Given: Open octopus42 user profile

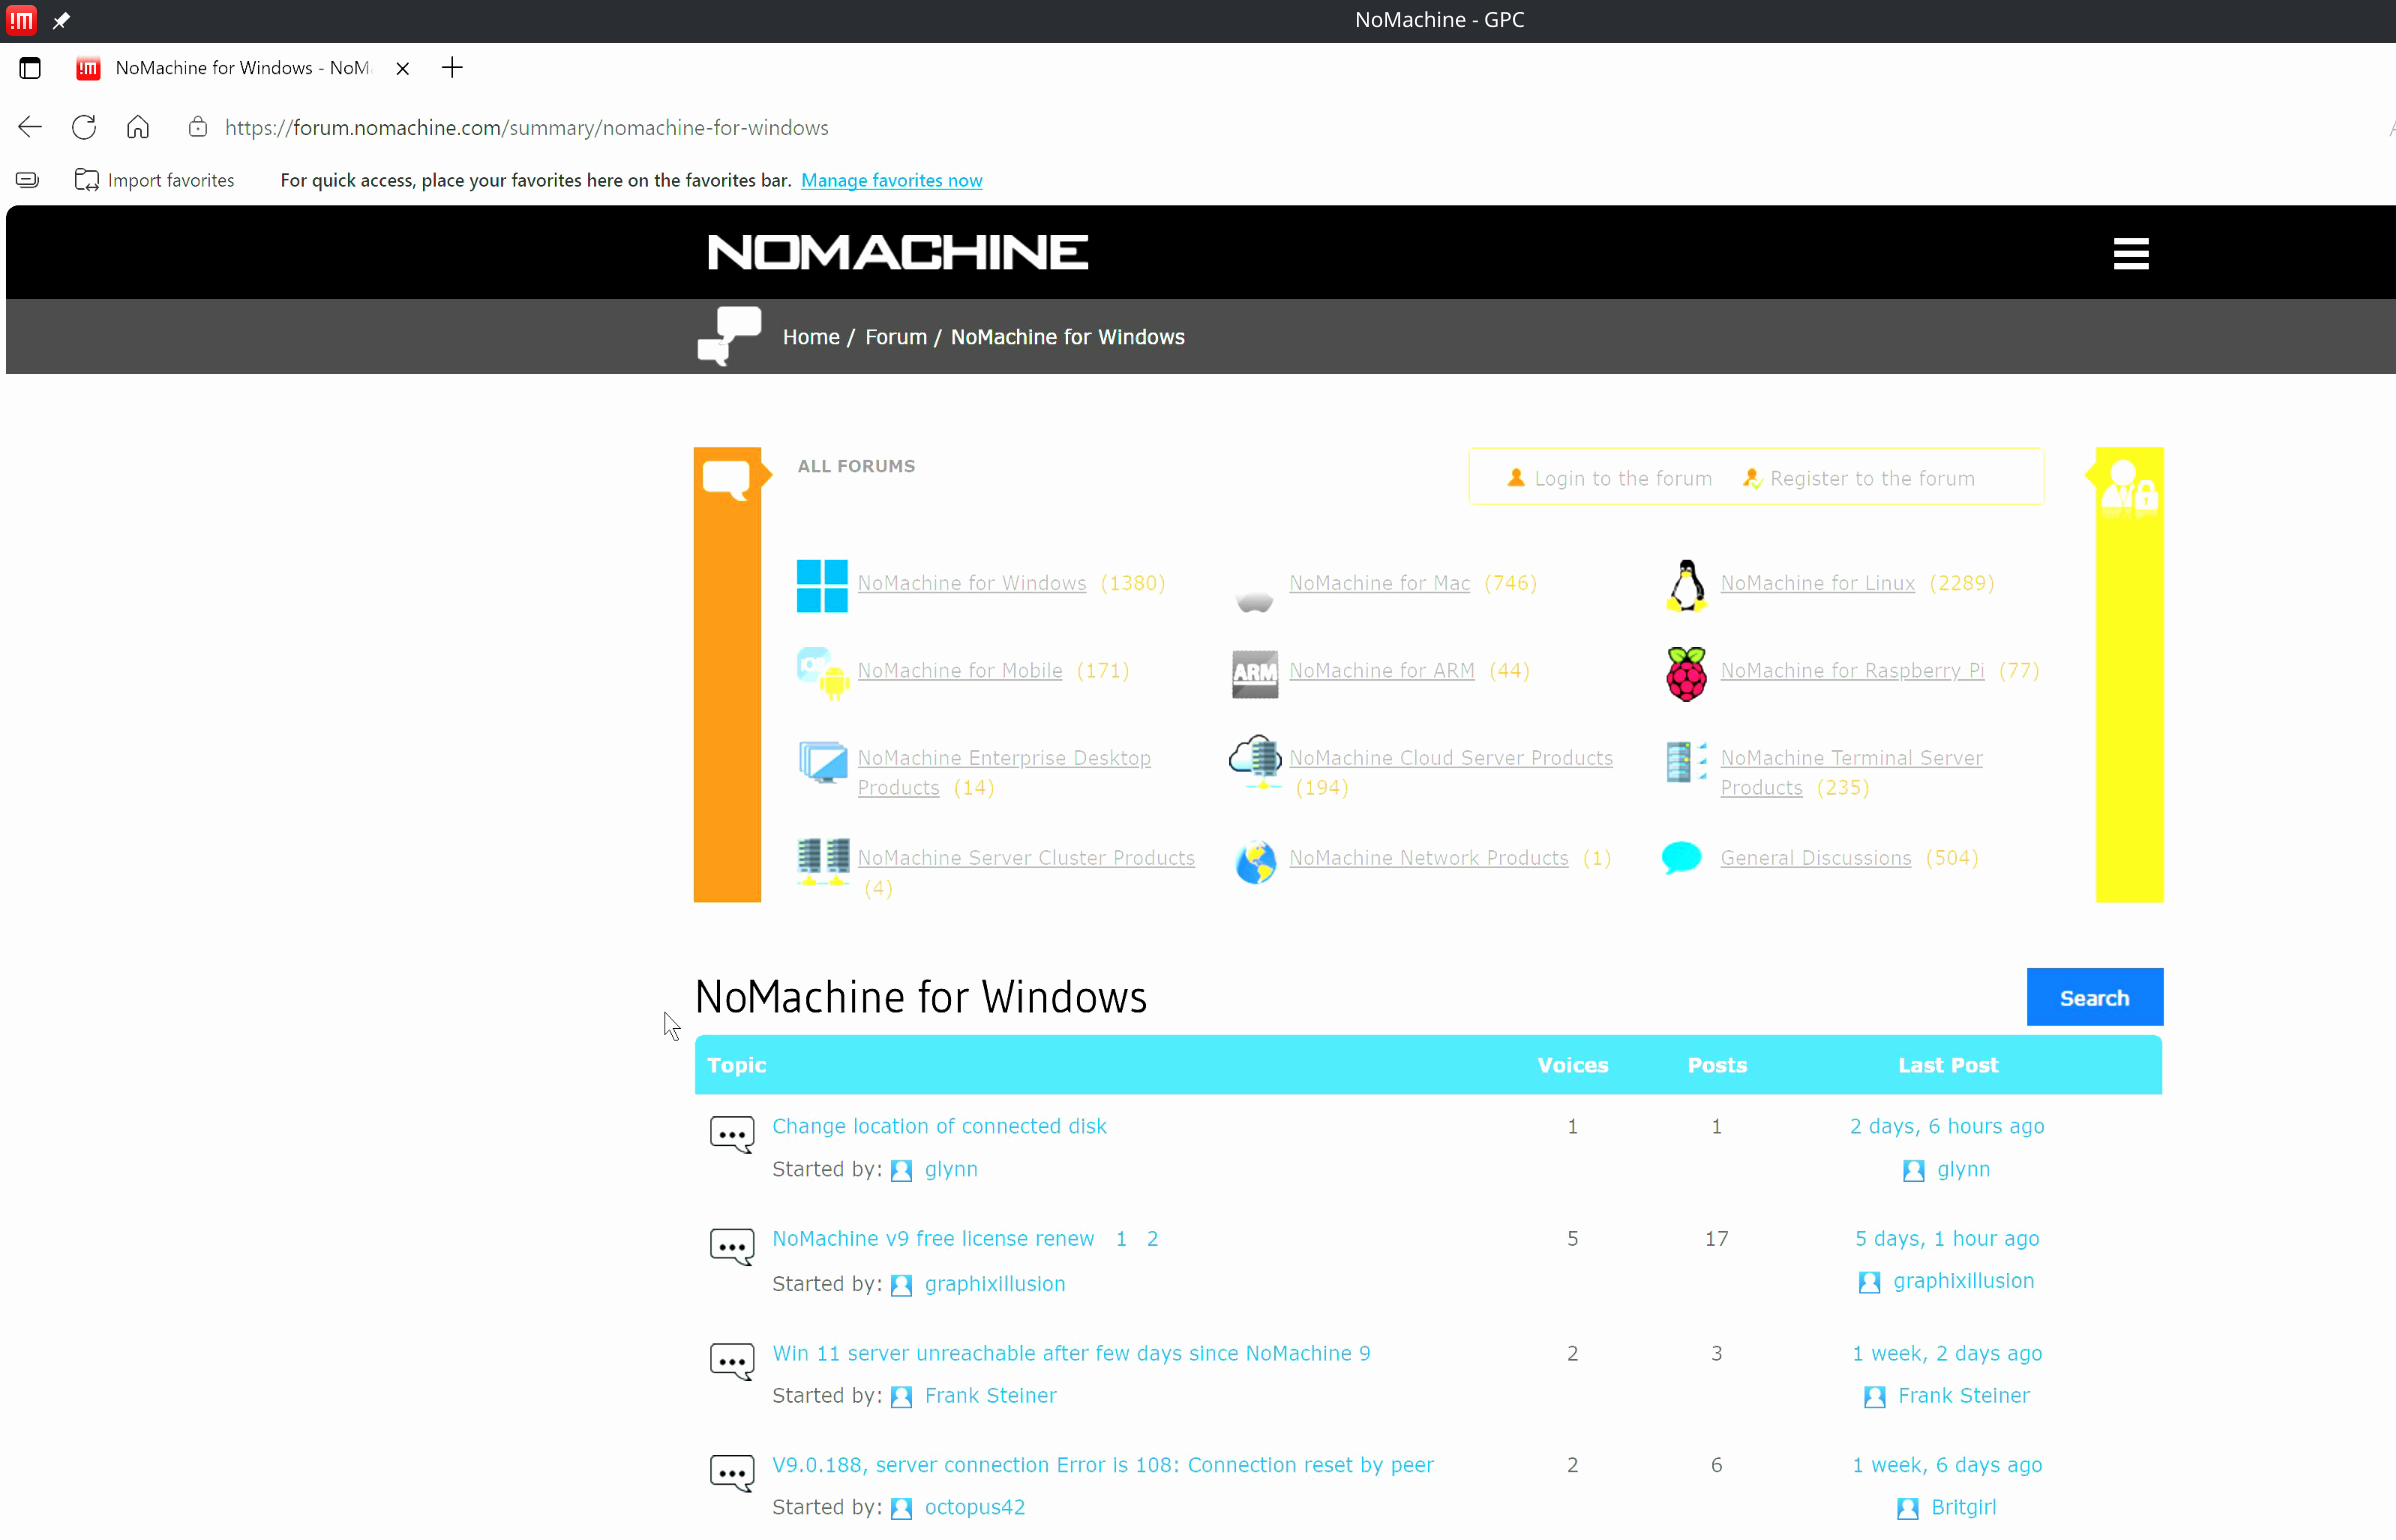Looking at the screenshot, I should click(975, 1508).
